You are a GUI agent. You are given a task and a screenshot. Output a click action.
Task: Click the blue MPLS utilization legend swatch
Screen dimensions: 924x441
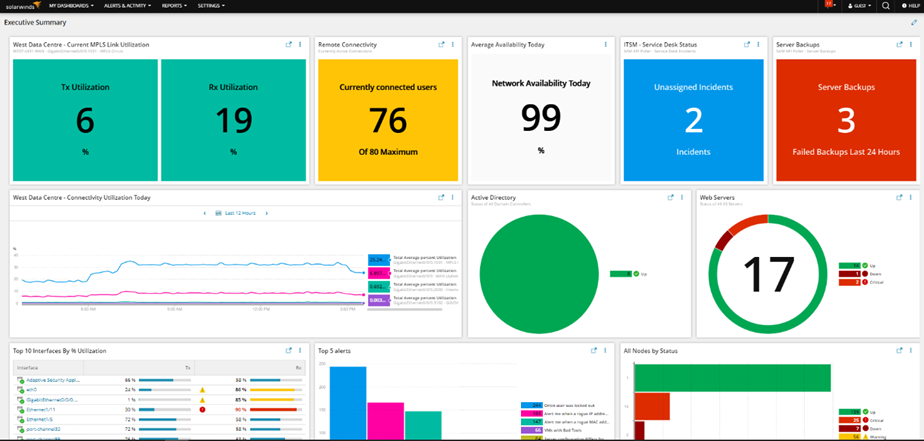click(x=378, y=259)
